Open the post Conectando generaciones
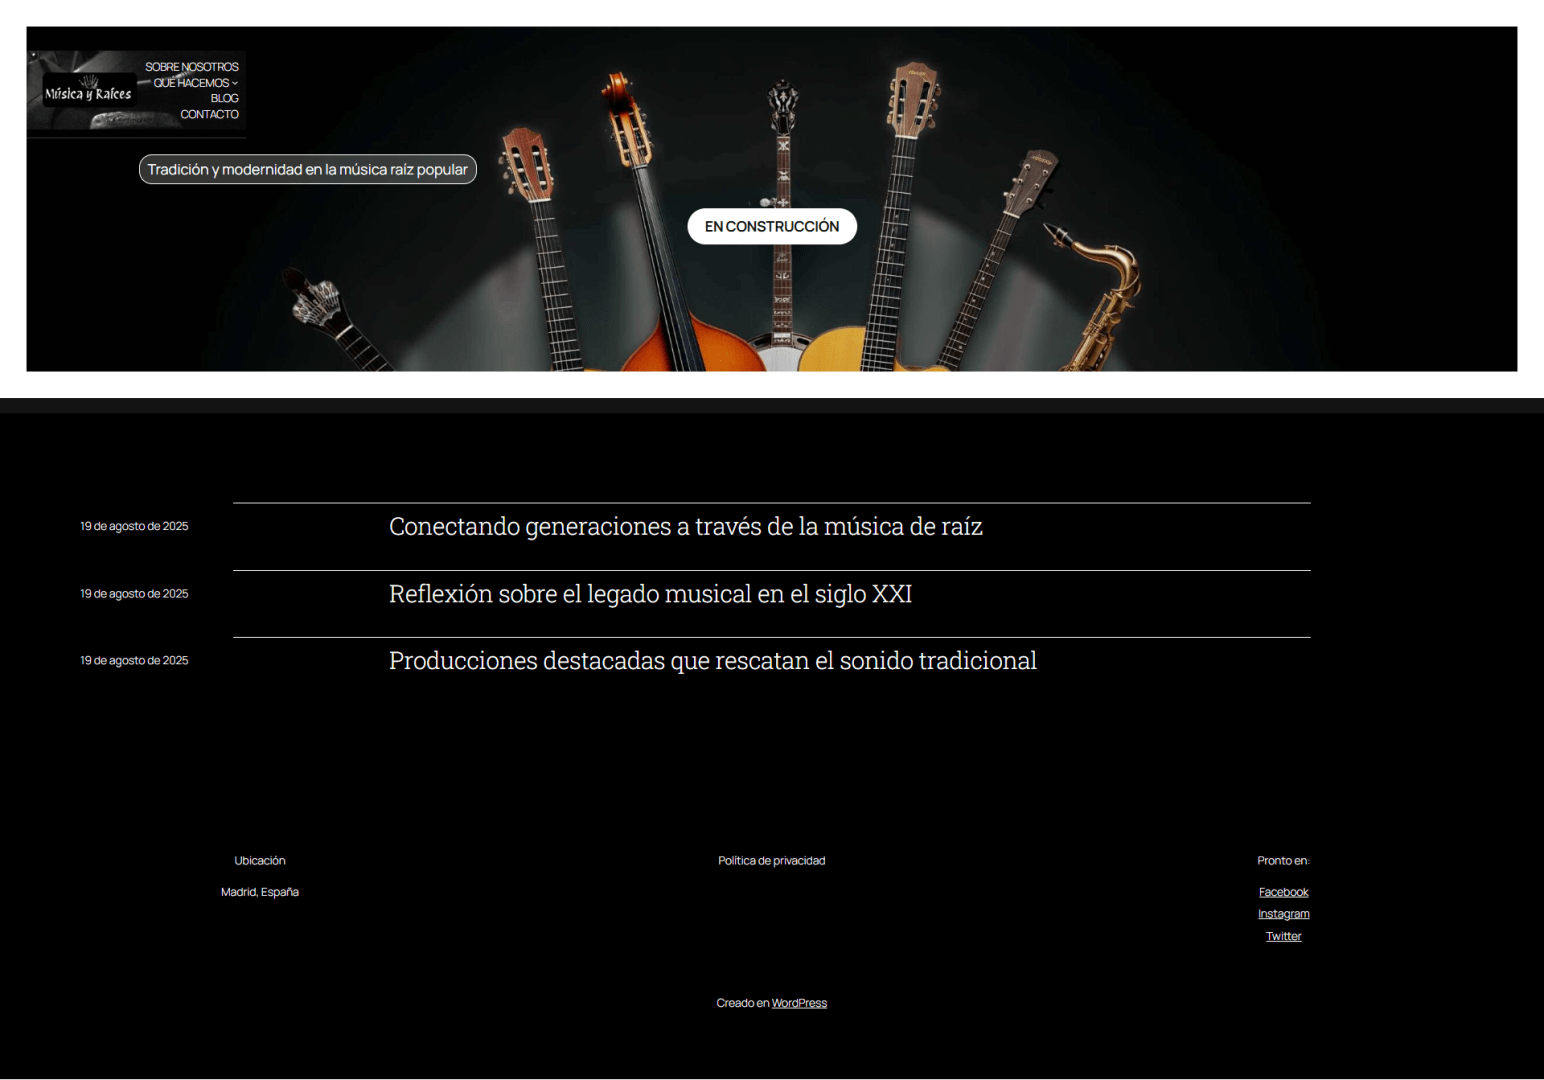Viewport: 1544px width, 1080px height. (x=685, y=527)
